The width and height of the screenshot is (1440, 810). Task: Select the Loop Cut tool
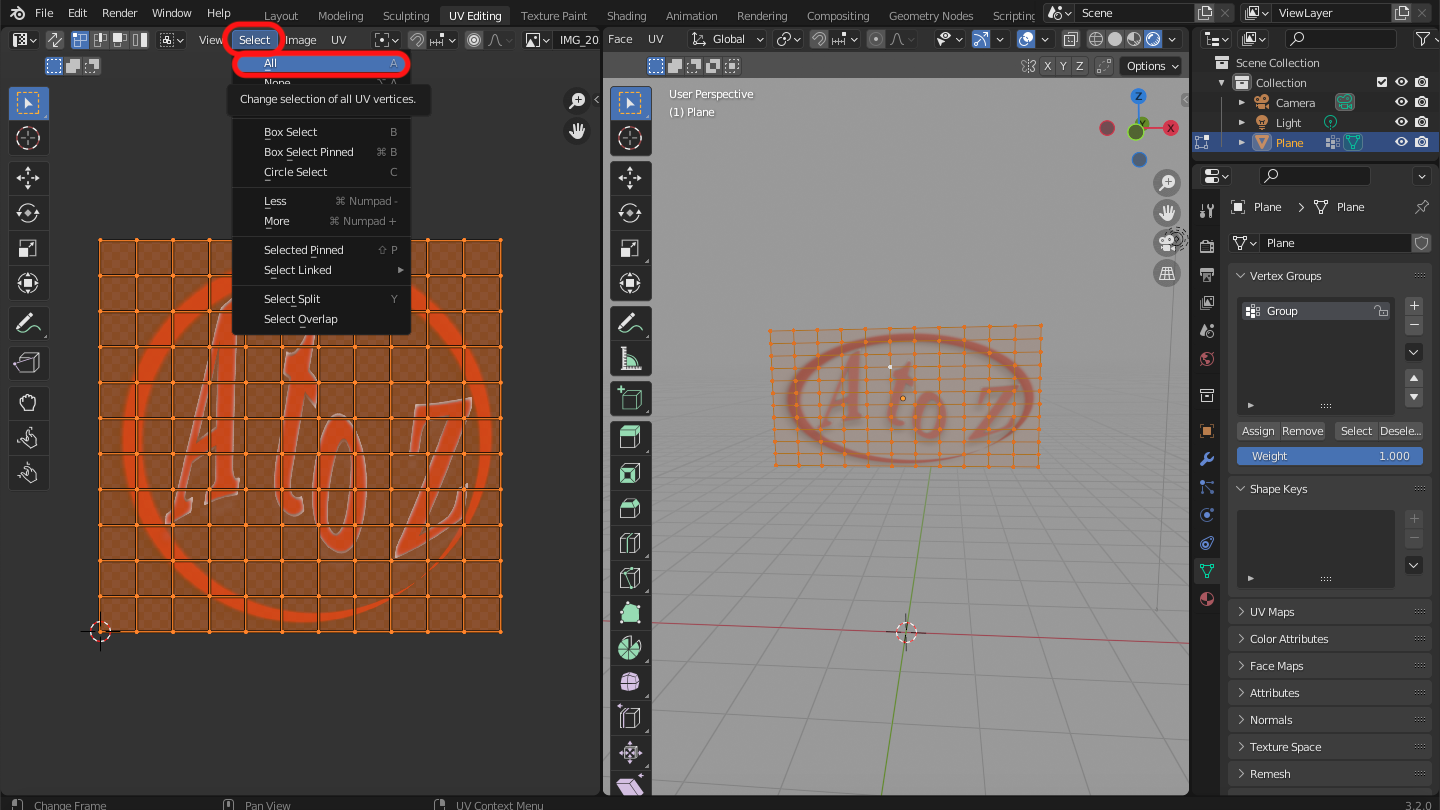630,543
